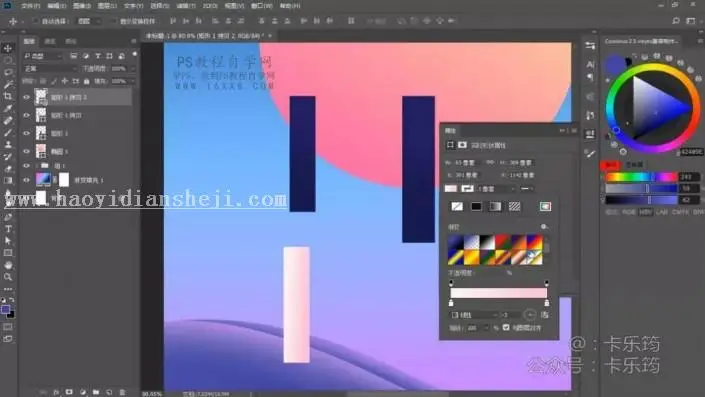Click the lock all layers padlock icon
705x397 pixels.
click(86, 81)
